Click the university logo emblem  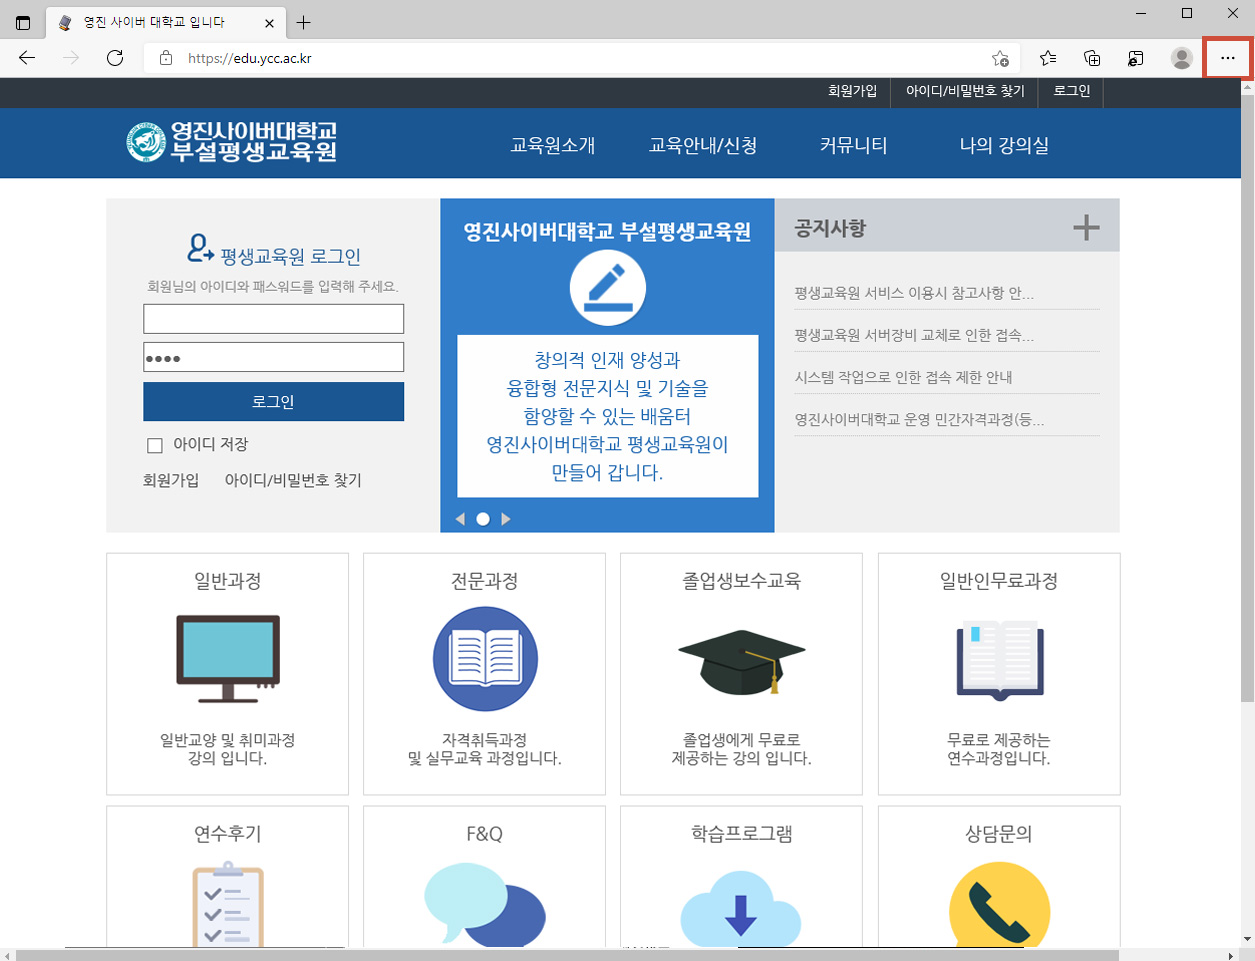click(x=146, y=142)
